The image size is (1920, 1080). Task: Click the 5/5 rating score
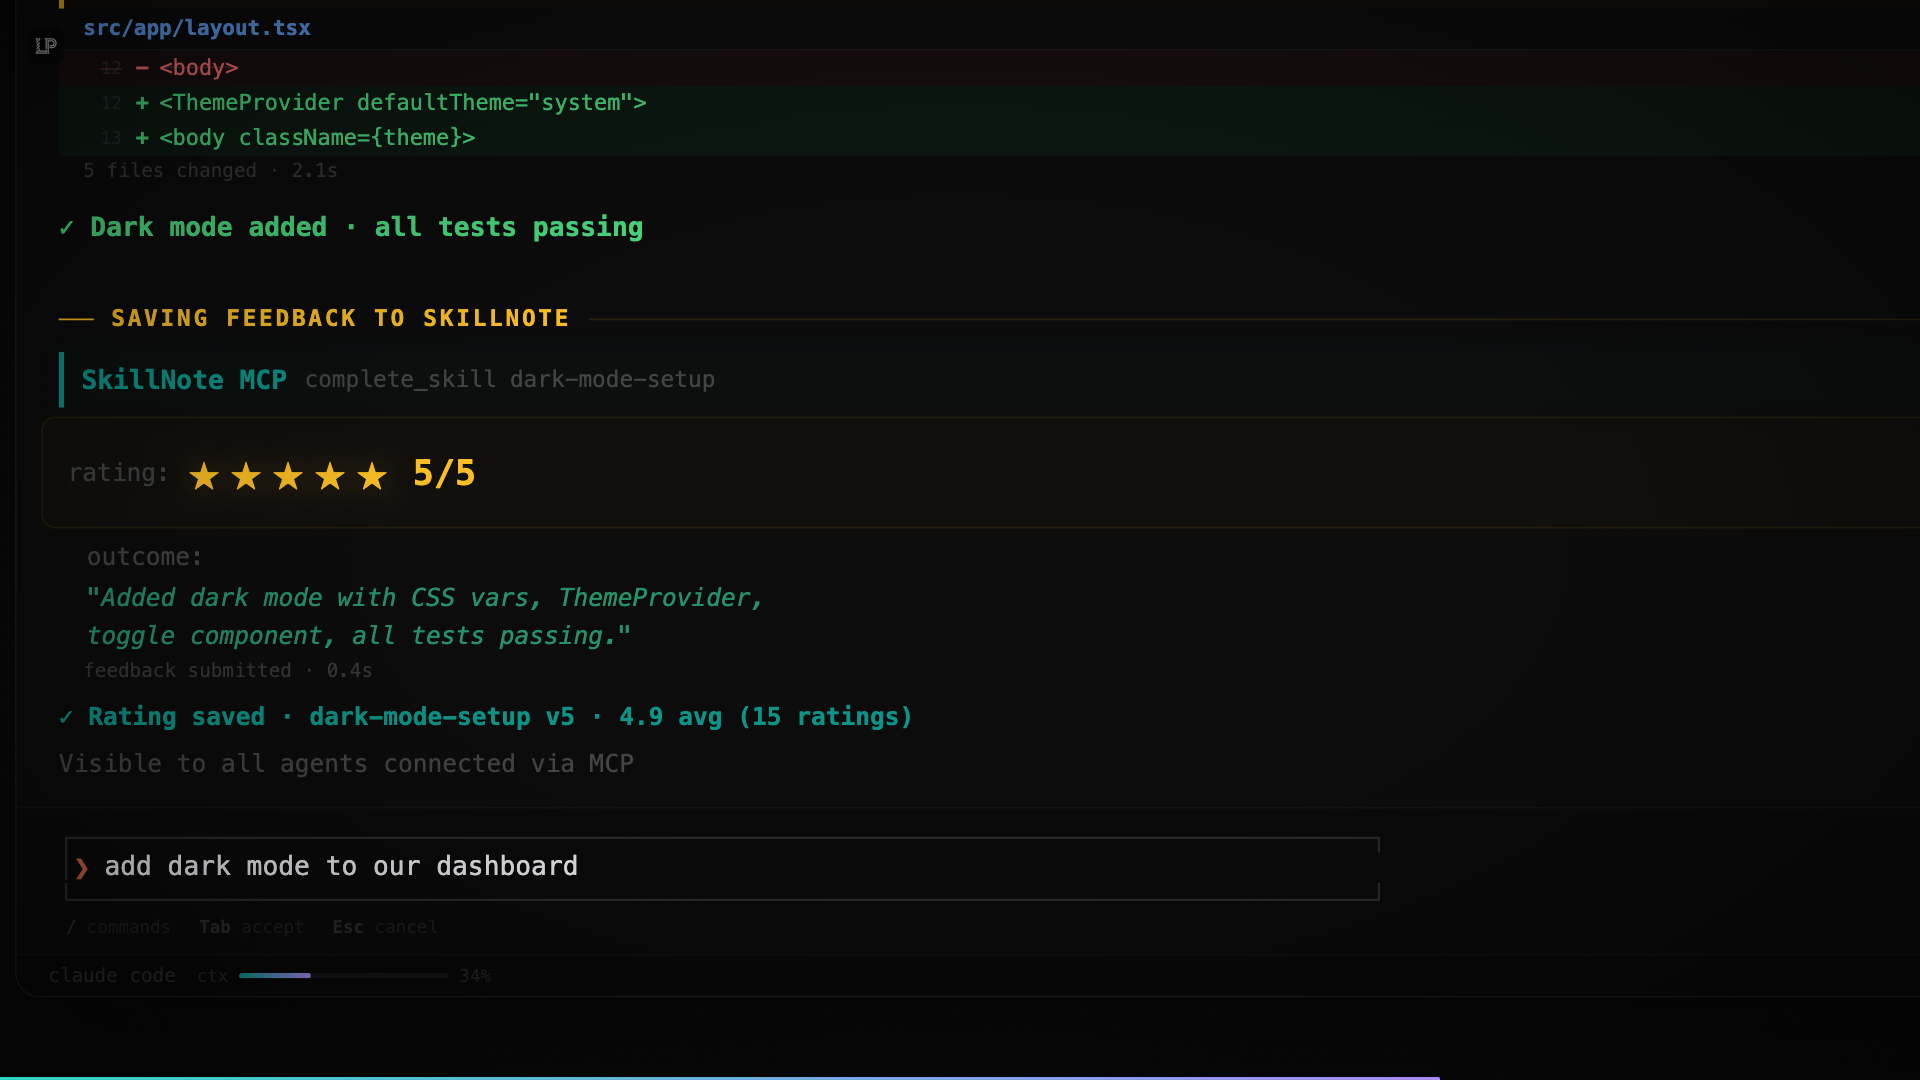pos(444,474)
